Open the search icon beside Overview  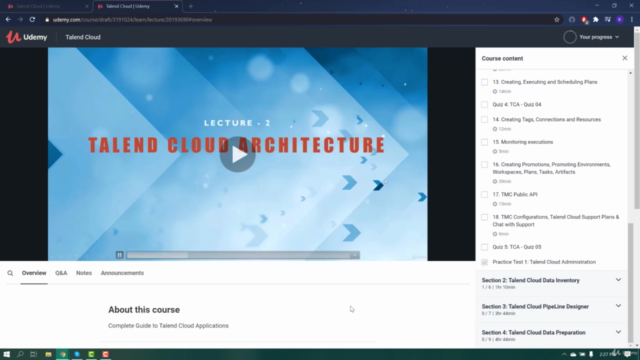pos(10,273)
